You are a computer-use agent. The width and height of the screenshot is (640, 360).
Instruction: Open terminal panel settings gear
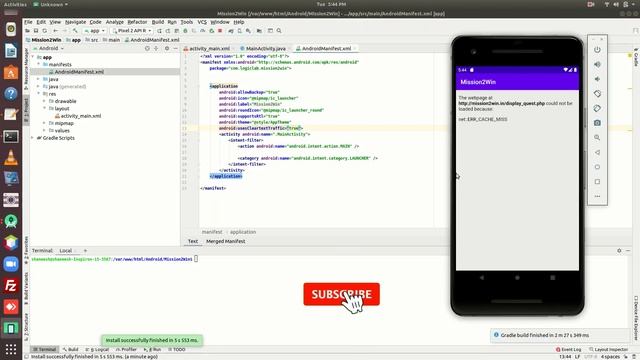pyautogui.click(x=619, y=251)
